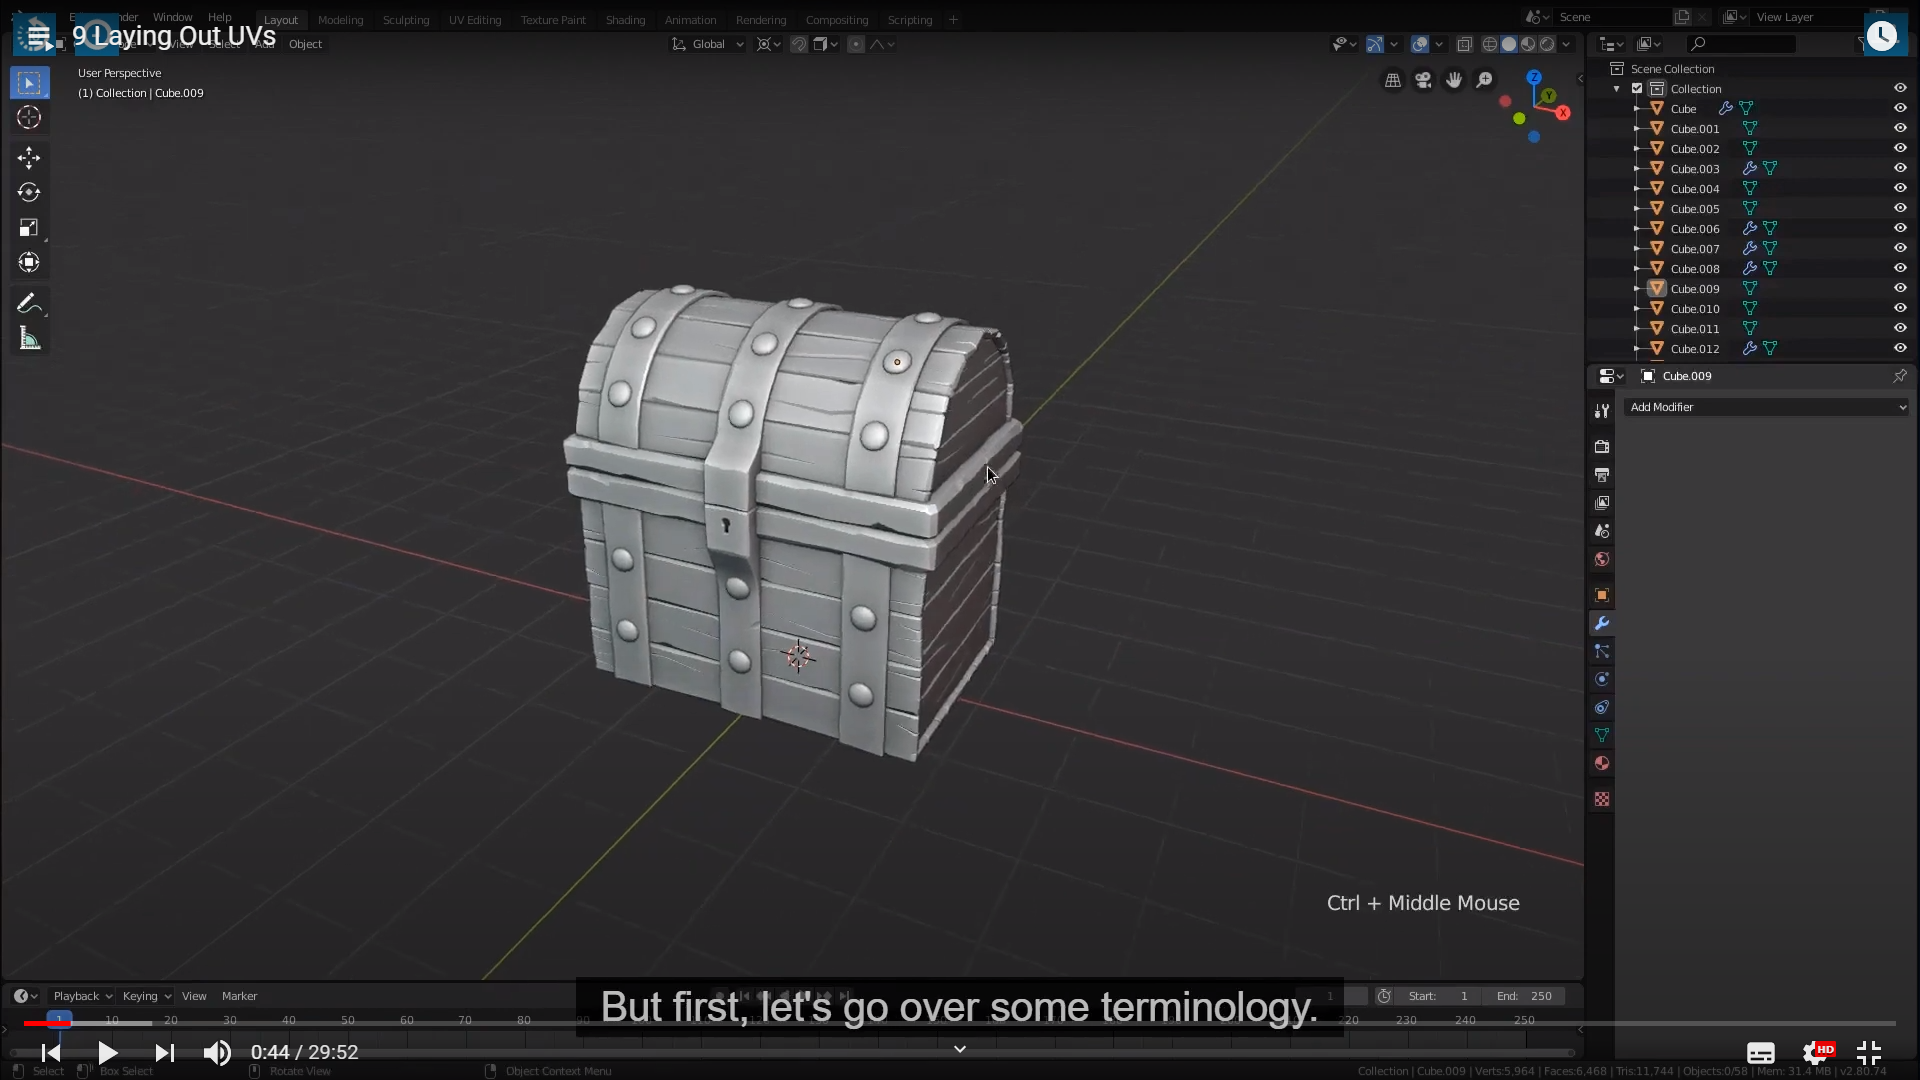Open the Global transform orientation dropdown
1920x1080 pixels.
click(708, 44)
